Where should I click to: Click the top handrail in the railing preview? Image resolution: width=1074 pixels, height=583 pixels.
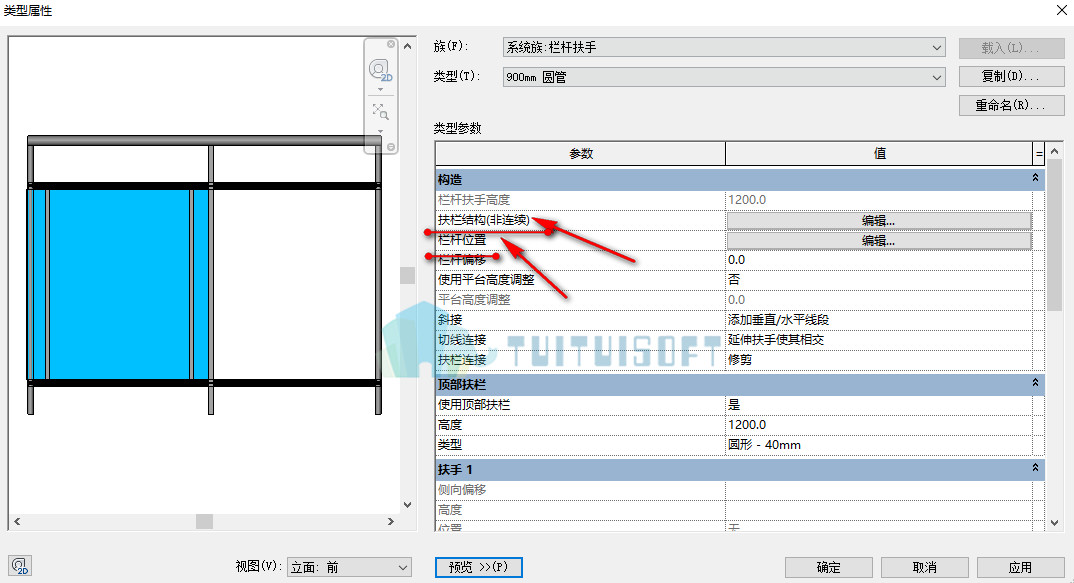pyautogui.click(x=204, y=140)
